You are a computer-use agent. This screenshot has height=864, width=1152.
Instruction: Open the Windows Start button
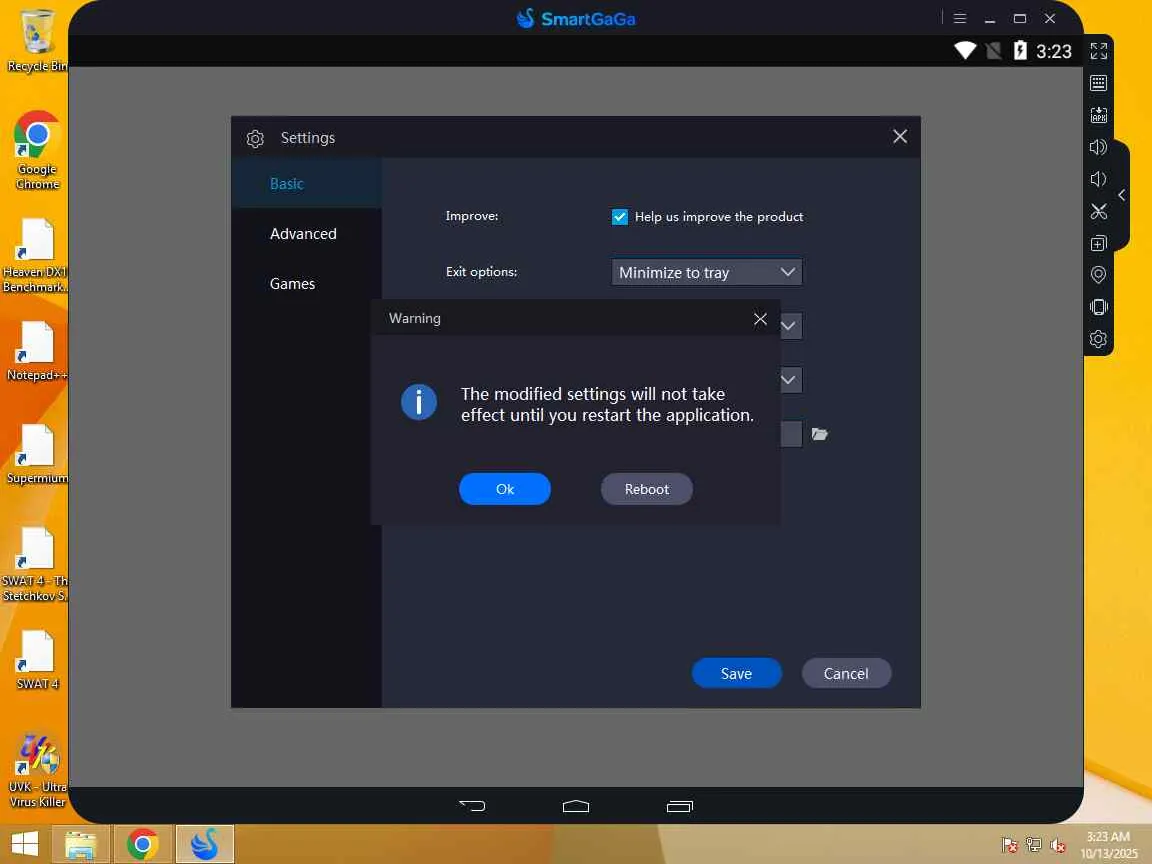(24, 844)
